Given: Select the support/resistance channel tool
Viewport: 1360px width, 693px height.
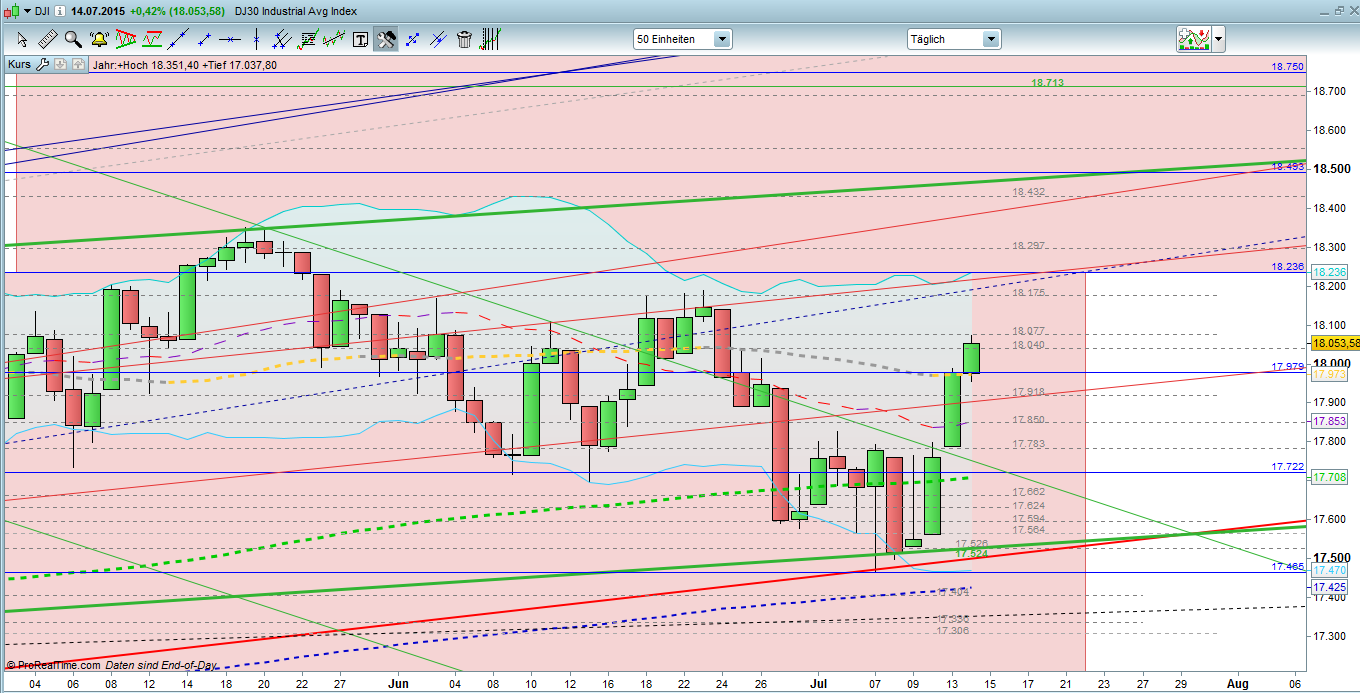Looking at the screenshot, I should point(152,39).
